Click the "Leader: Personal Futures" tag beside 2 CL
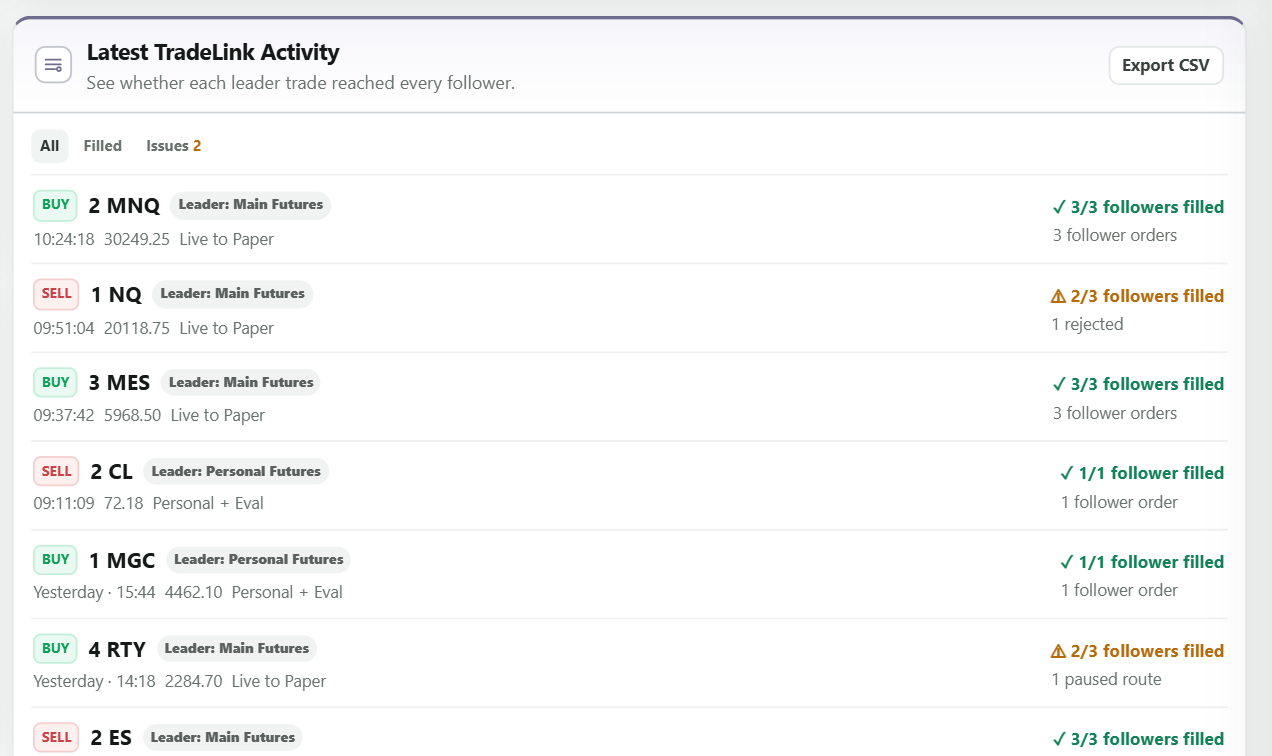This screenshot has height=756, width=1272. (x=236, y=471)
